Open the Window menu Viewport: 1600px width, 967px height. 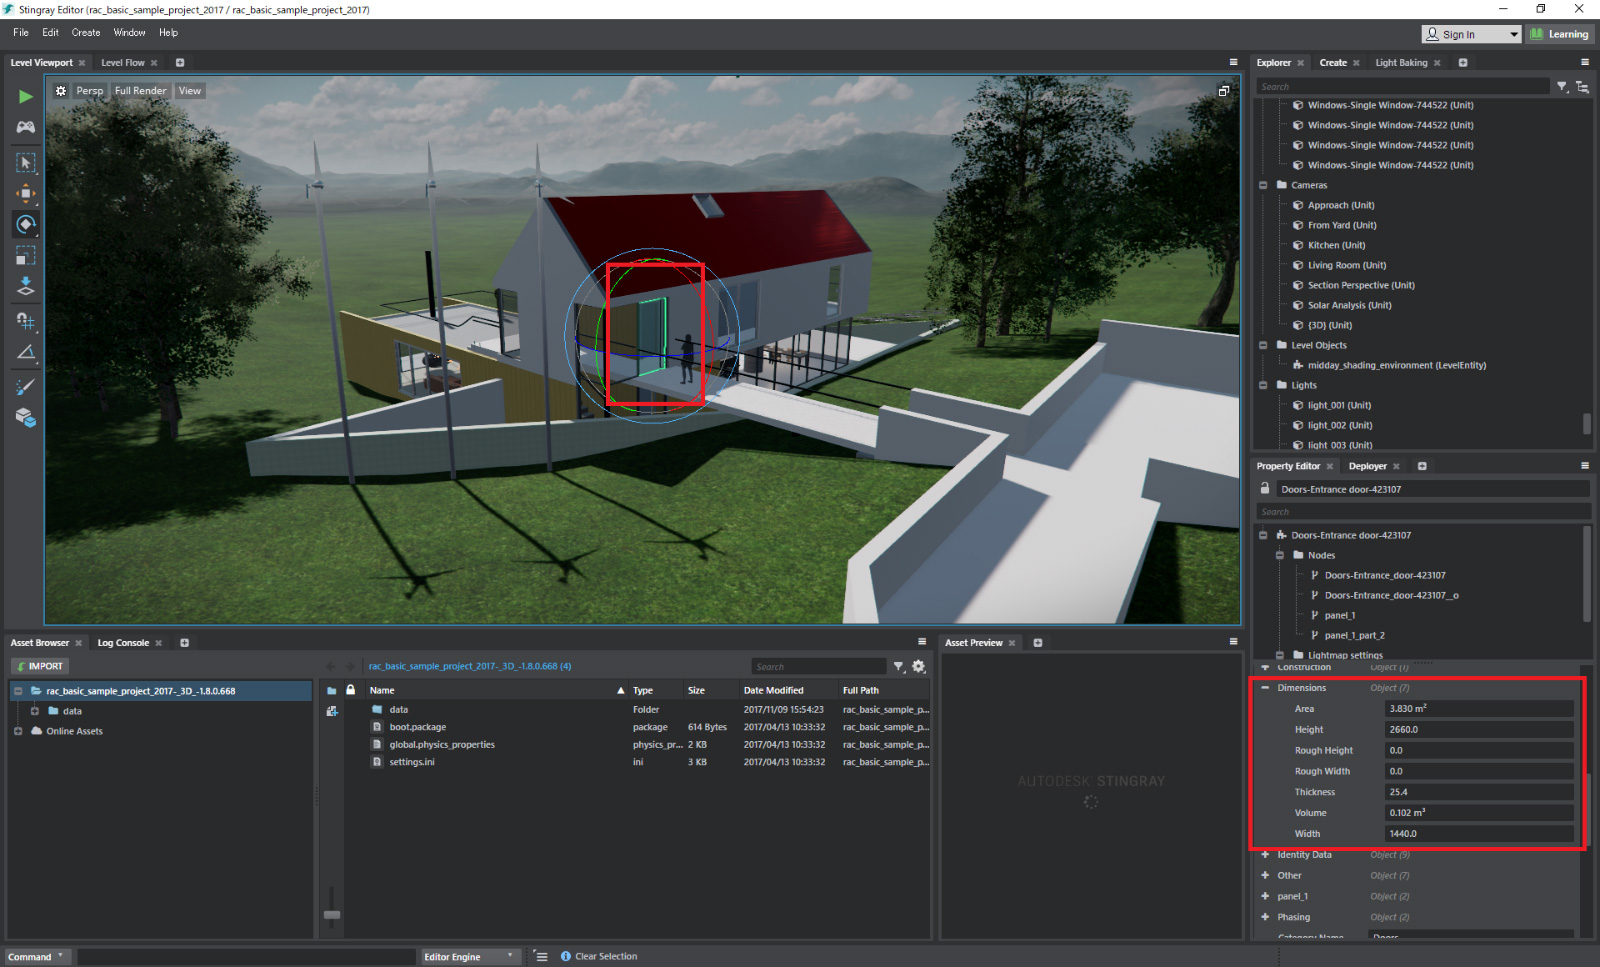coord(129,33)
